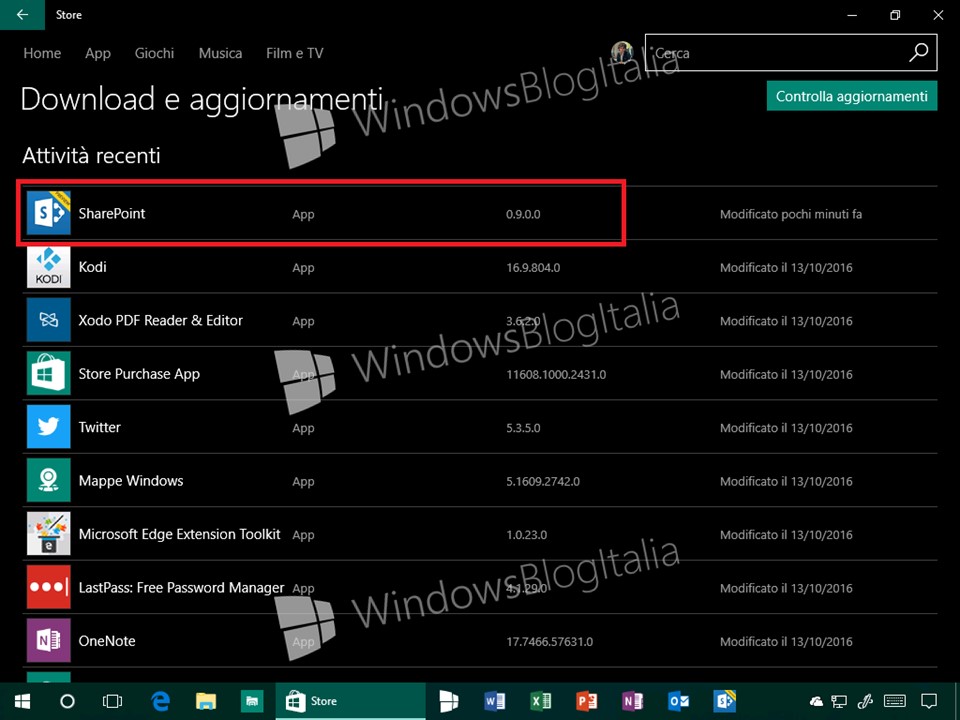Click the 'App' type in the Mappe Windows row
The height and width of the screenshot is (720, 960).
303,482
